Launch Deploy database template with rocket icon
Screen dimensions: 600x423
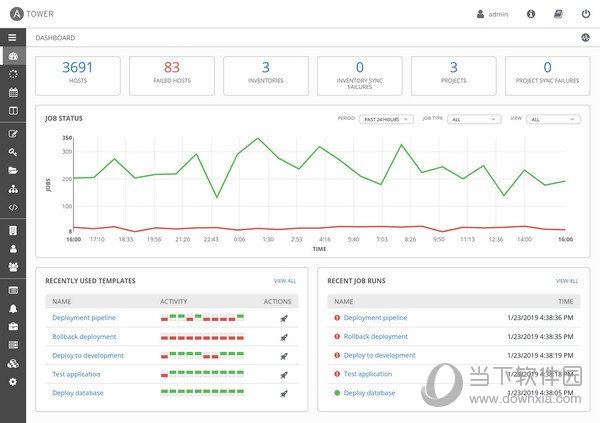[x=284, y=394]
